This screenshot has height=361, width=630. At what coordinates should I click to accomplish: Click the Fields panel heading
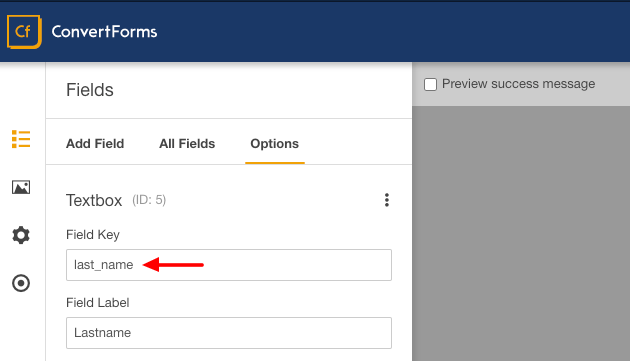(90, 90)
